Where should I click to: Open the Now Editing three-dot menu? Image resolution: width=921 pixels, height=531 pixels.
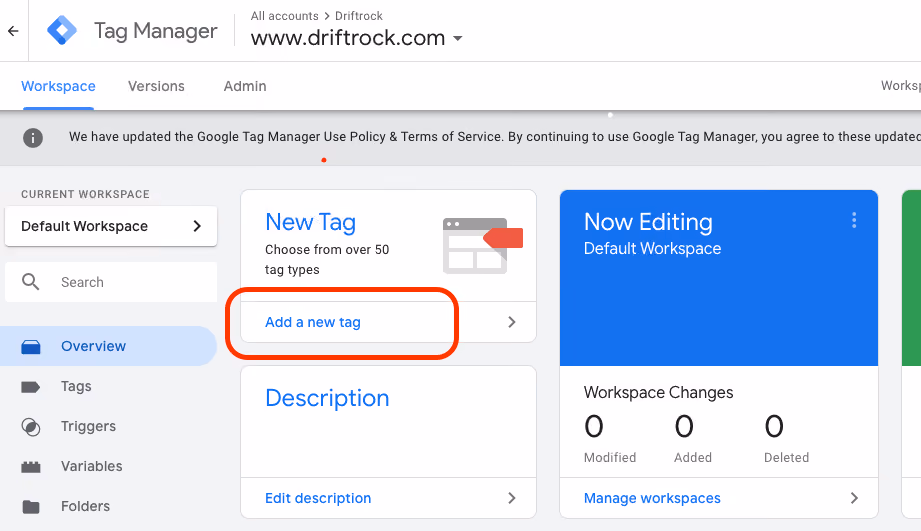pos(854,220)
